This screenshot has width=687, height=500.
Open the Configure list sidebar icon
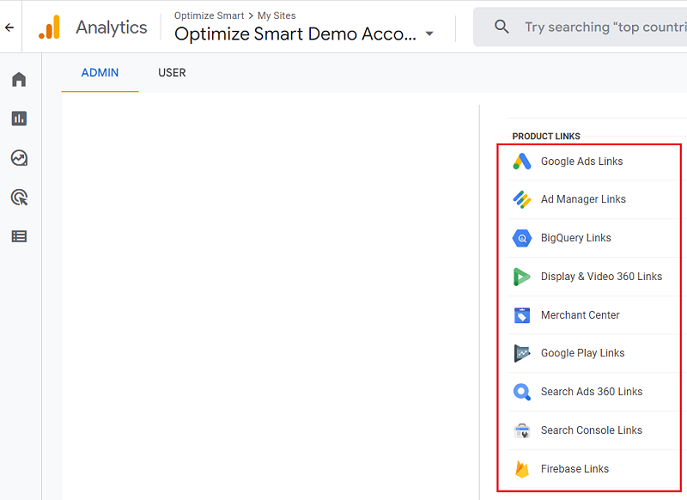click(19, 236)
